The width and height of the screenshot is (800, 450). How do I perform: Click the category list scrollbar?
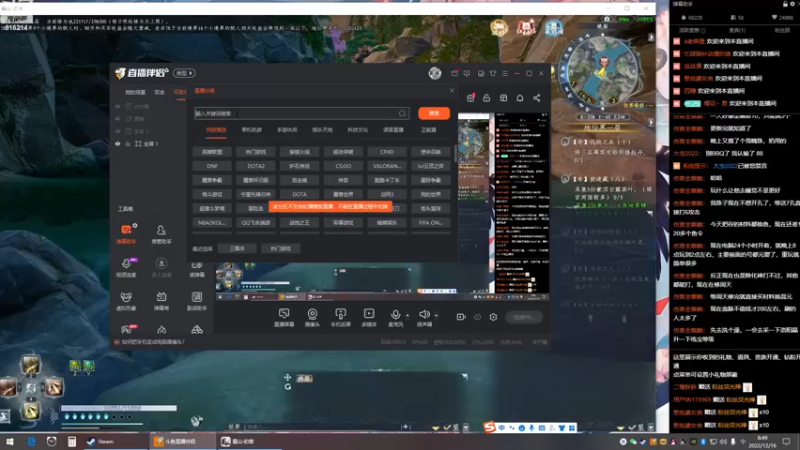point(455,153)
